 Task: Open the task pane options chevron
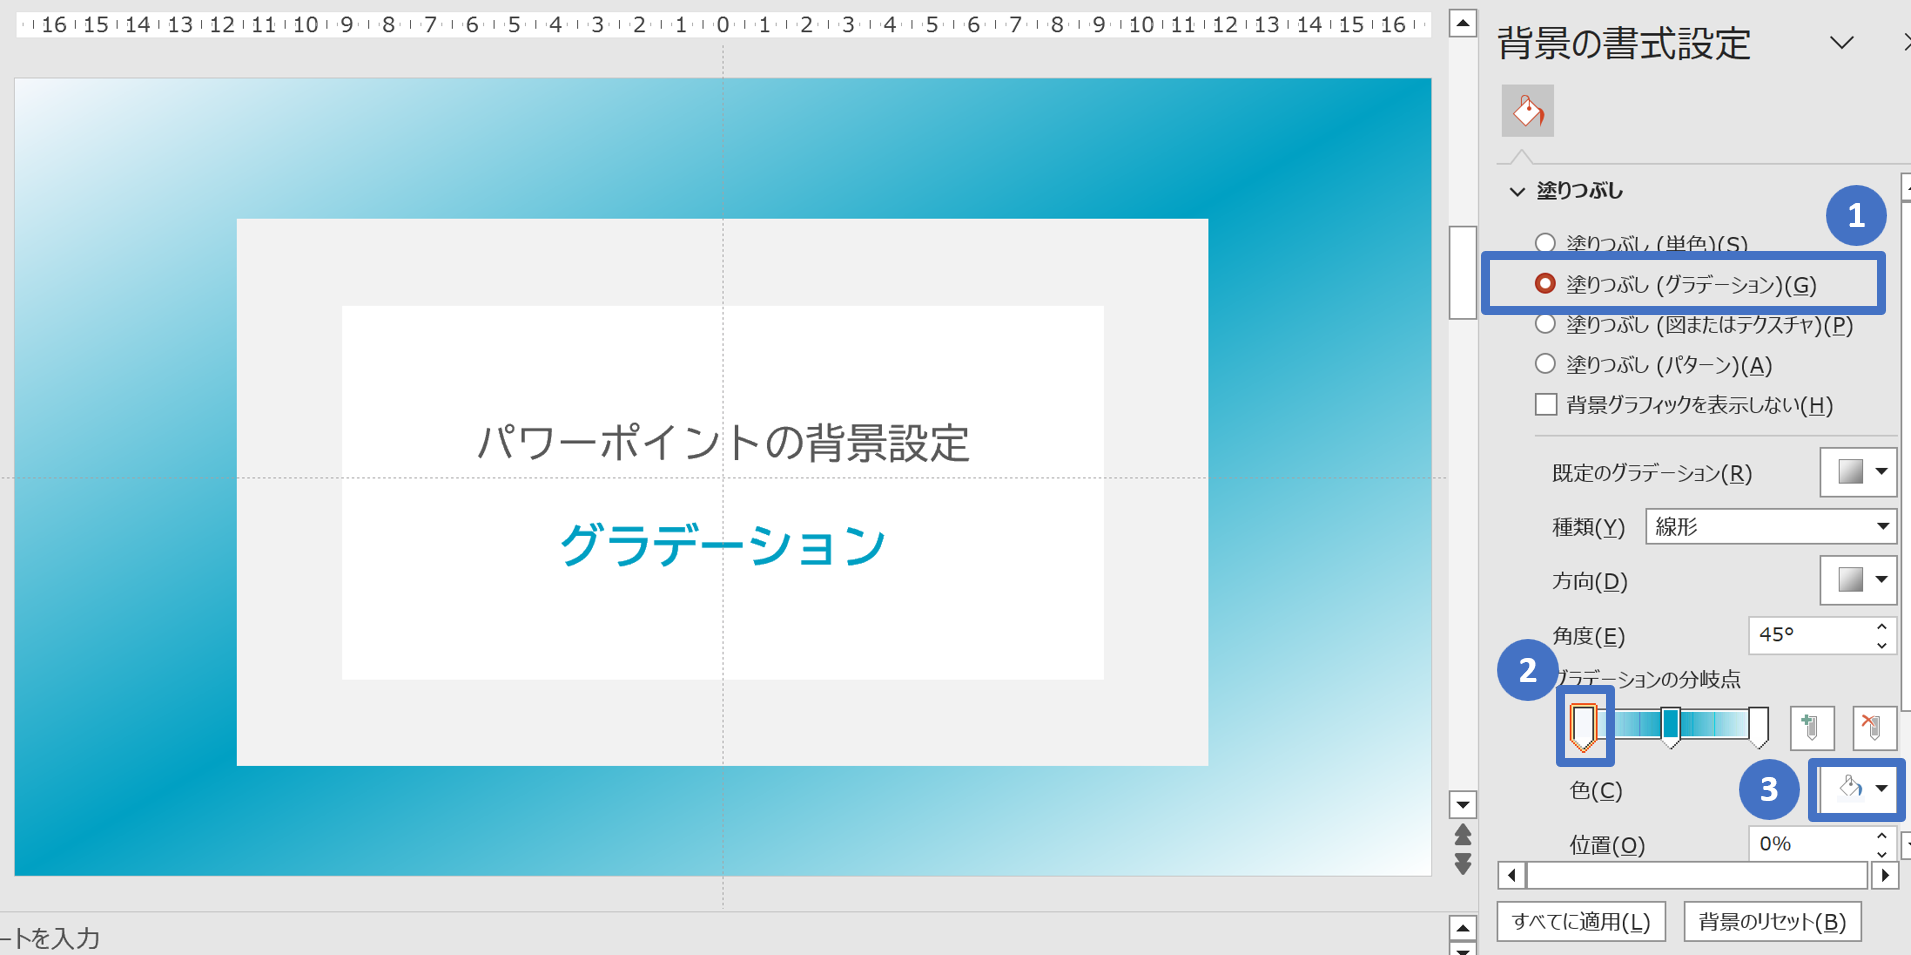tap(1841, 42)
